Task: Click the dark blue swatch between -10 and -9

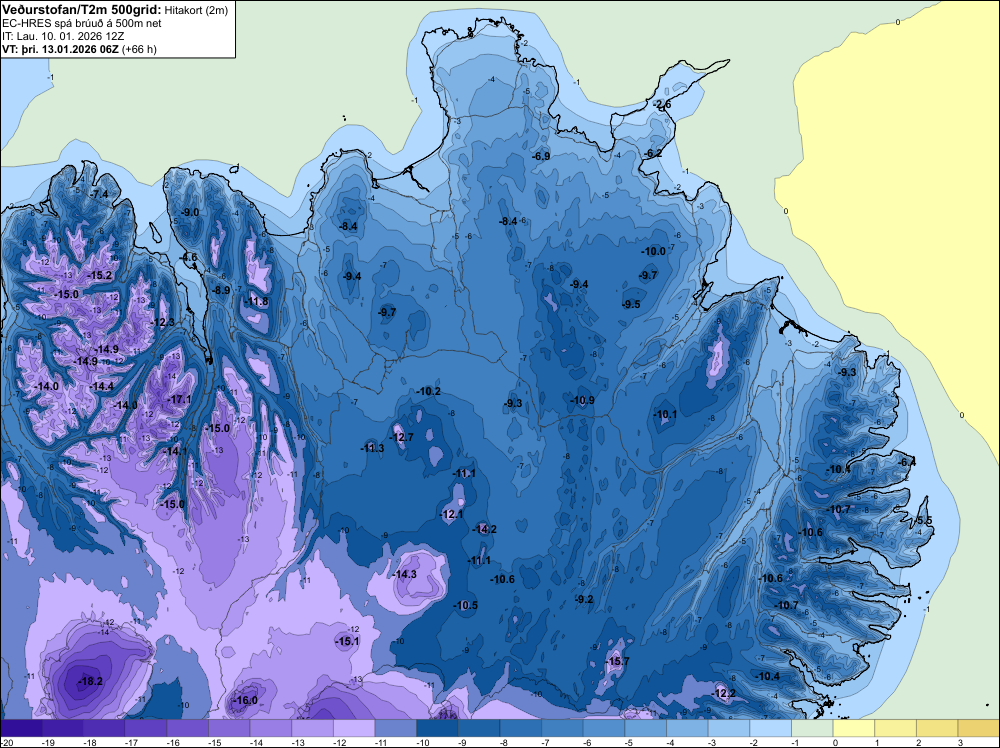Action: pyautogui.click(x=438, y=728)
